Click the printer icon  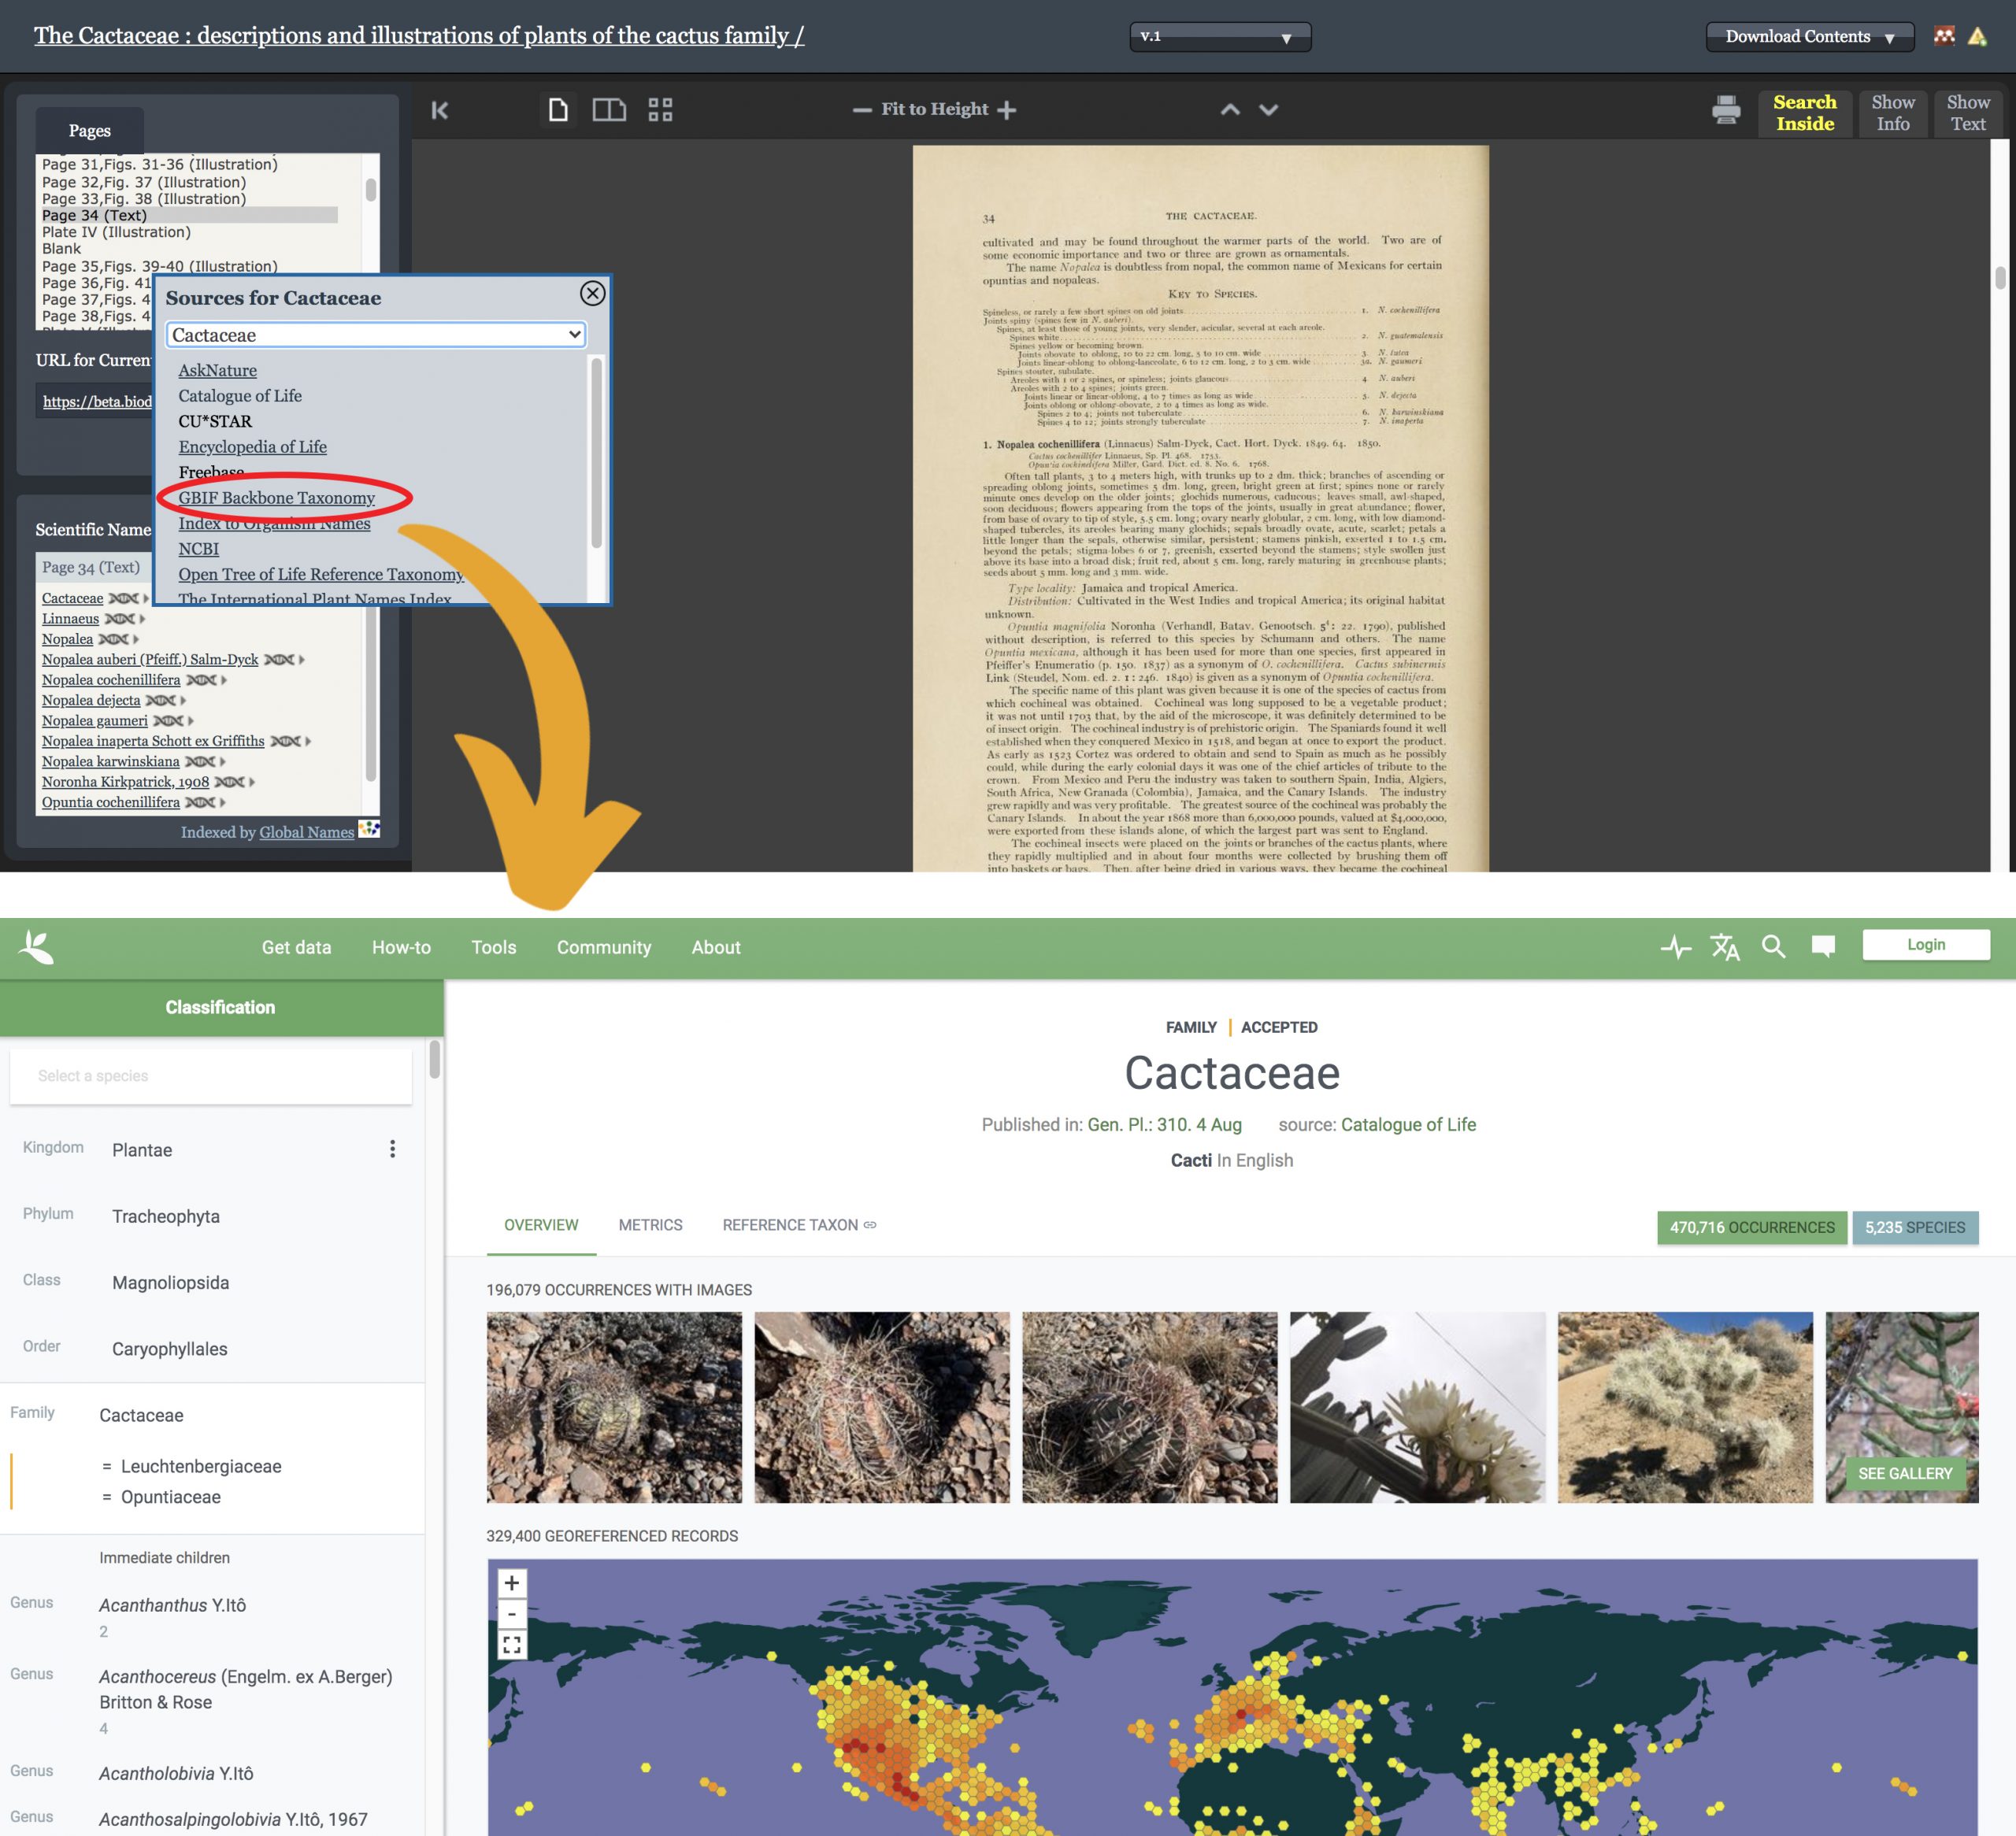(1726, 110)
